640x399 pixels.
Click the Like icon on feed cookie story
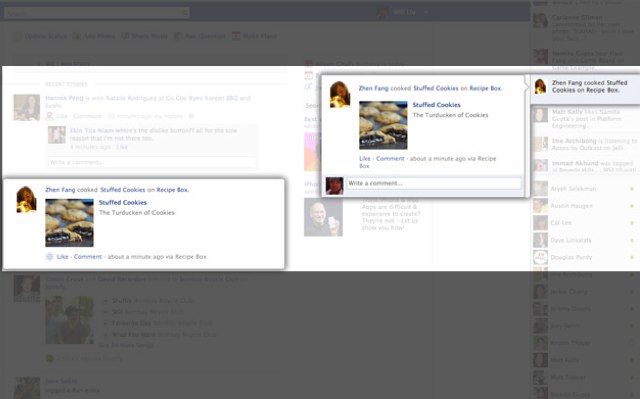pos(49,257)
